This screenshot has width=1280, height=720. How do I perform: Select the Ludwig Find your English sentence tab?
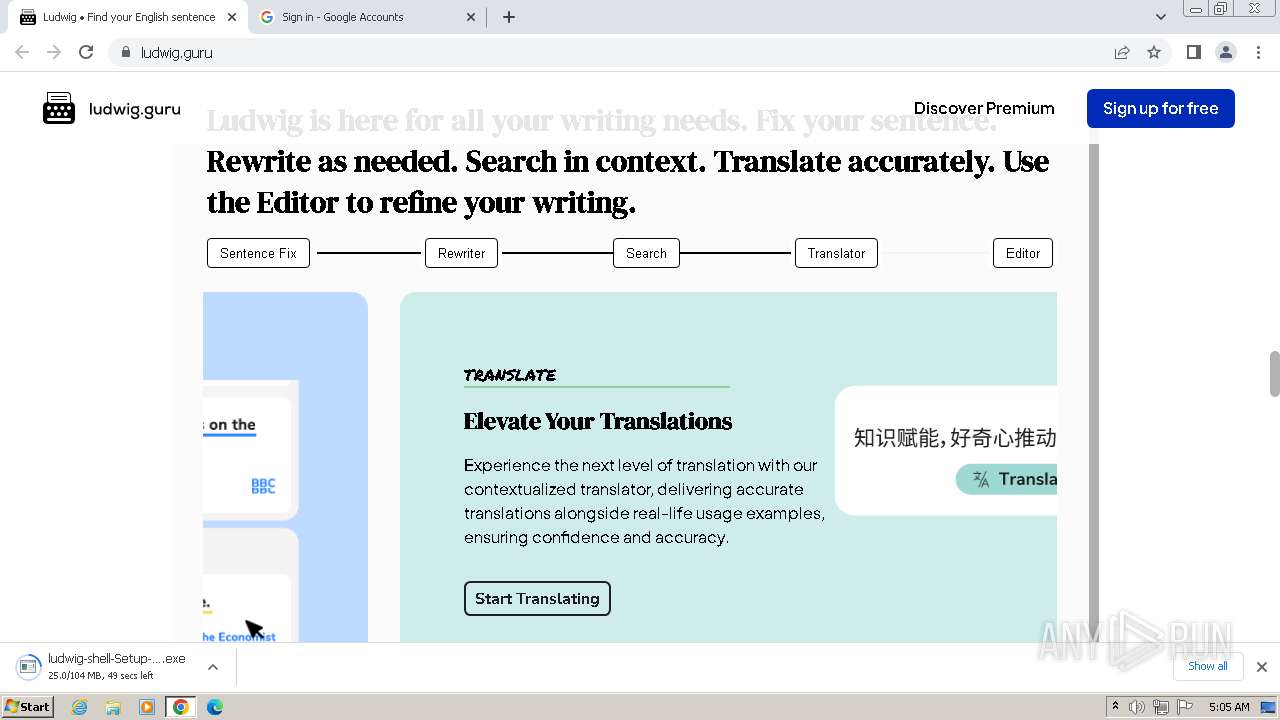point(128,17)
